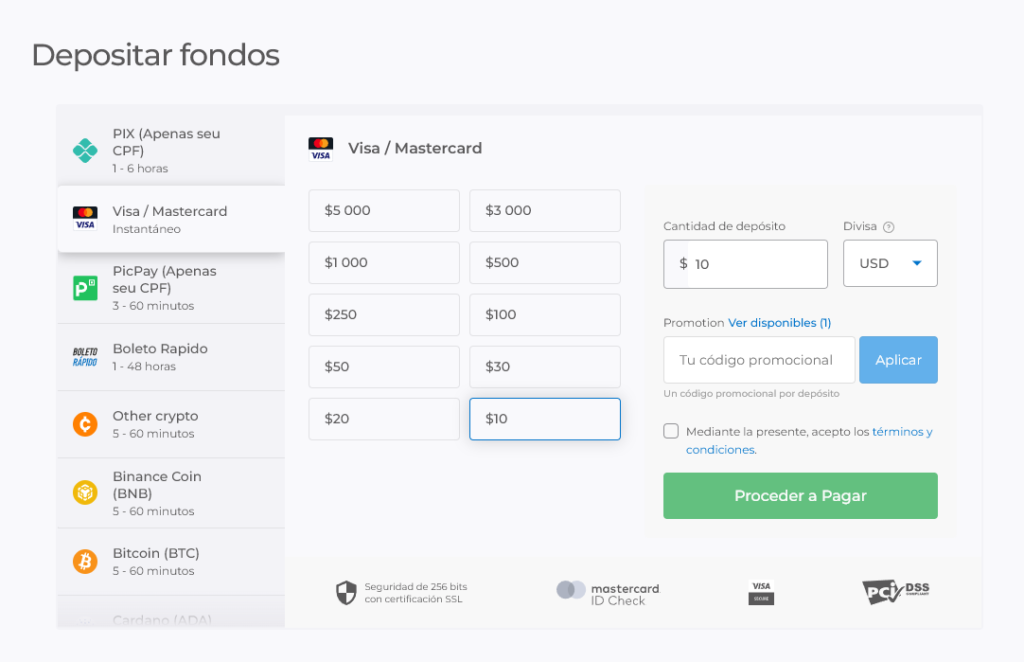Viewport: 1024px width, 662px height.
Task: Apply the promo code with Aplicar
Action: click(x=898, y=360)
